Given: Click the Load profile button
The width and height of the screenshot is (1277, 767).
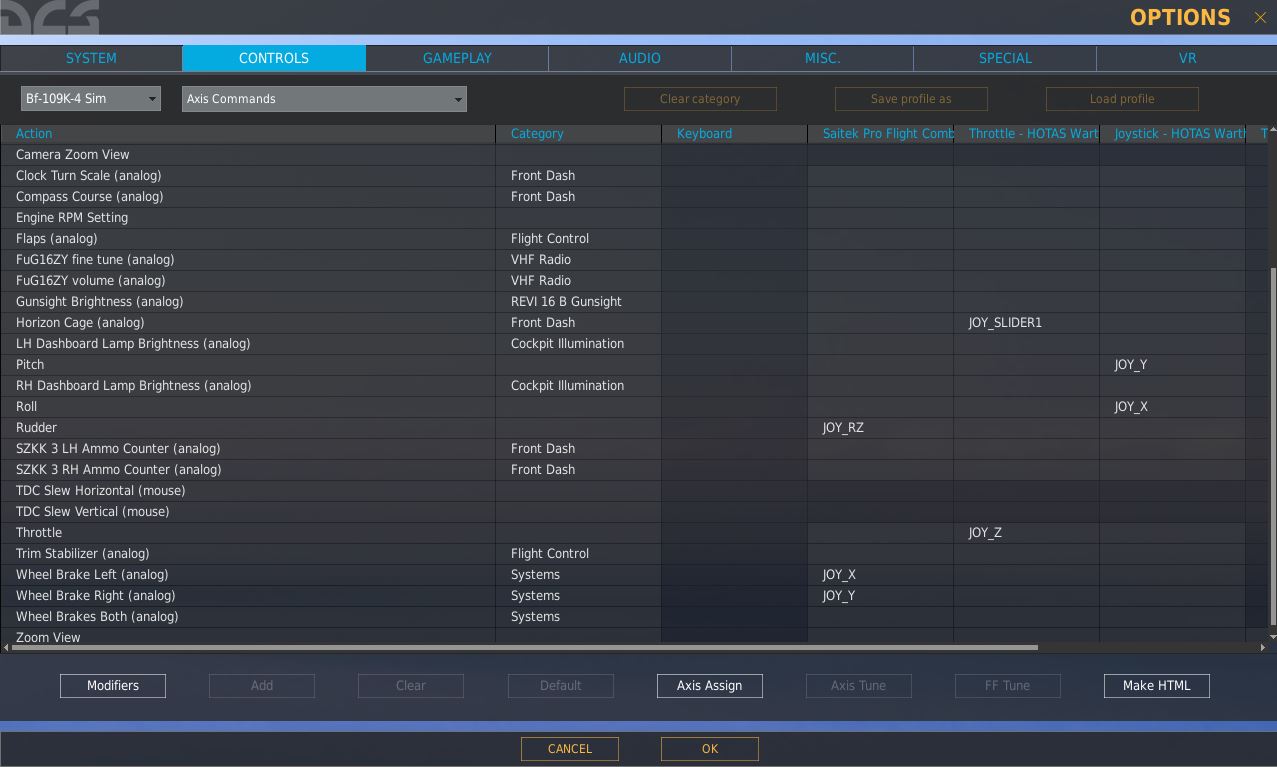Looking at the screenshot, I should click(1122, 99).
